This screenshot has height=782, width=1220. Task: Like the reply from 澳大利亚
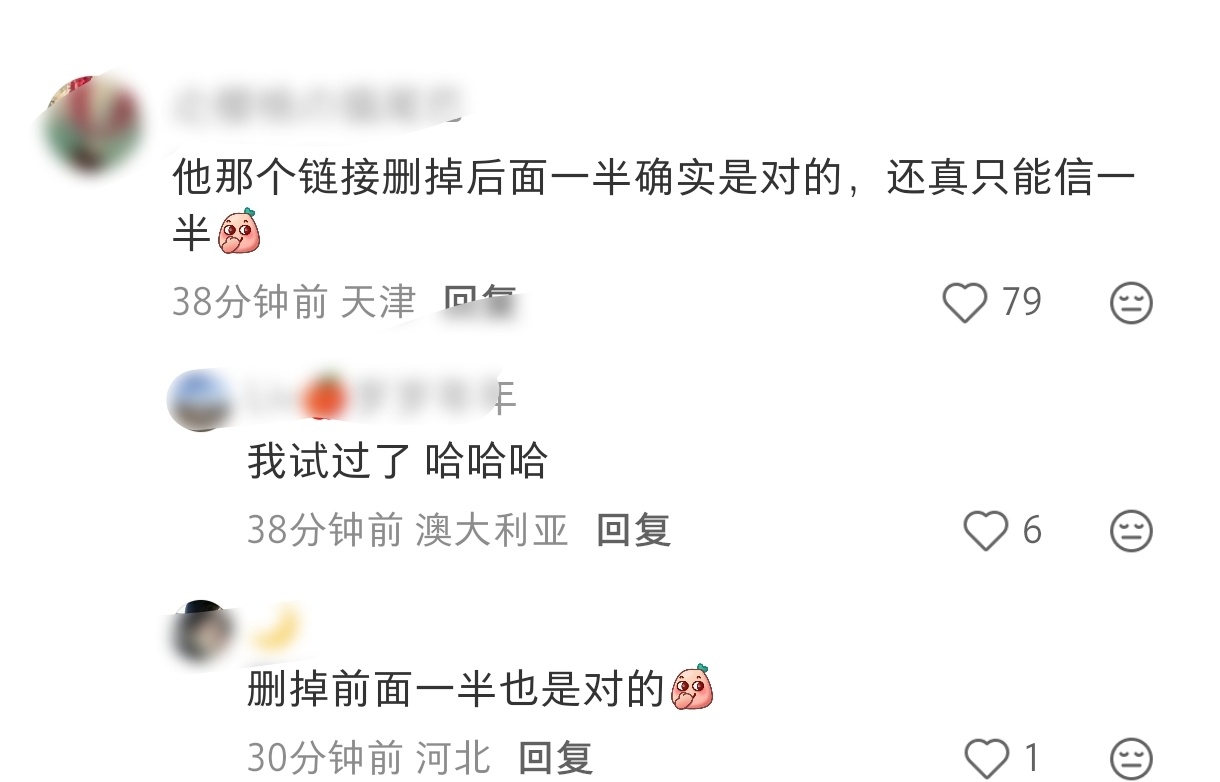985,531
